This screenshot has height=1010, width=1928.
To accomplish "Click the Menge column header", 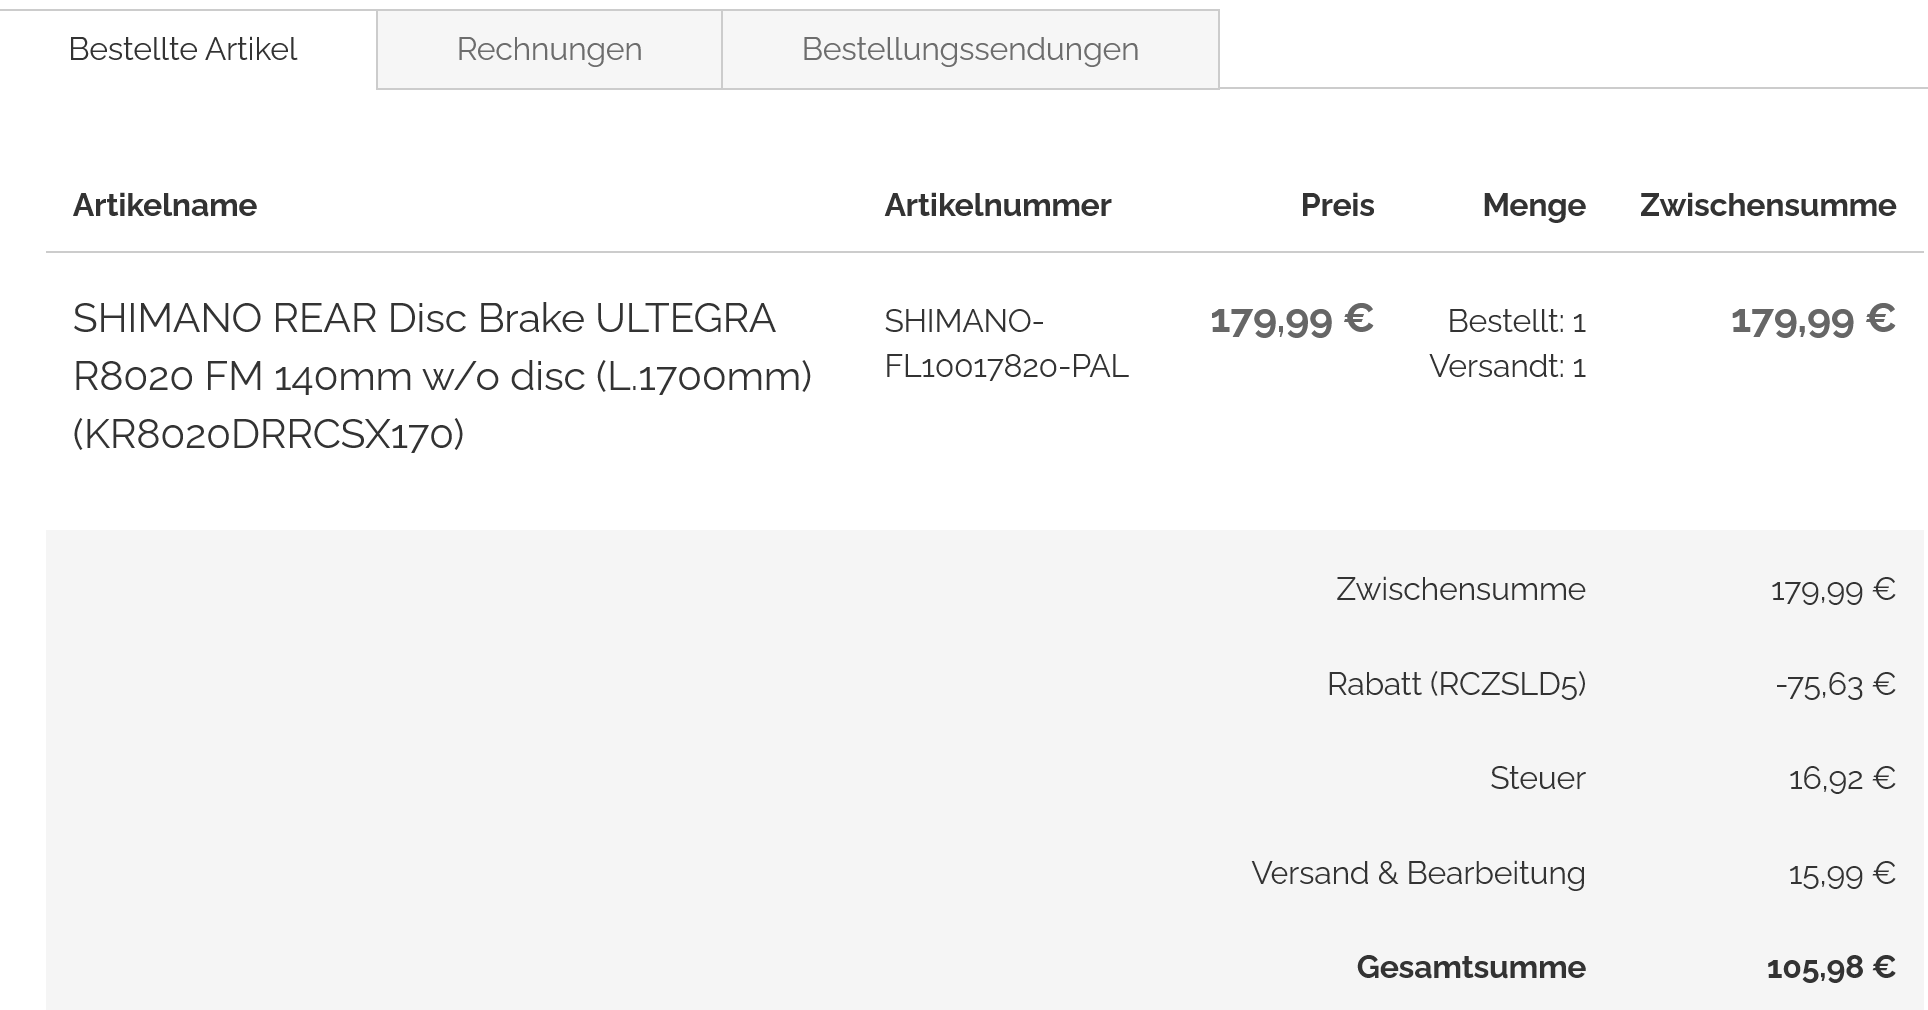I will pyautogui.click(x=1534, y=205).
